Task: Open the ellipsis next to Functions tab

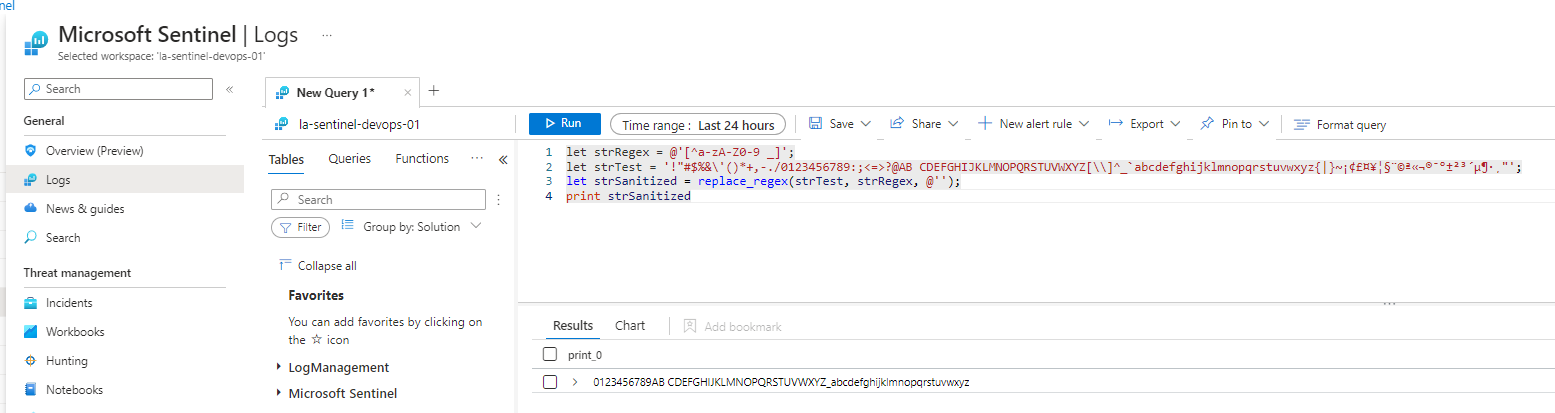Action: (x=477, y=159)
